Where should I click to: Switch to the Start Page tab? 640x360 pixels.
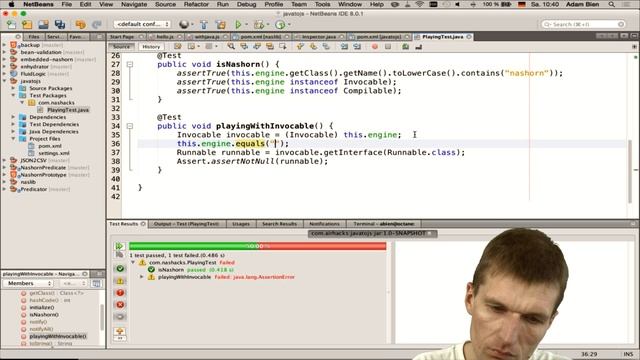click(x=122, y=37)
